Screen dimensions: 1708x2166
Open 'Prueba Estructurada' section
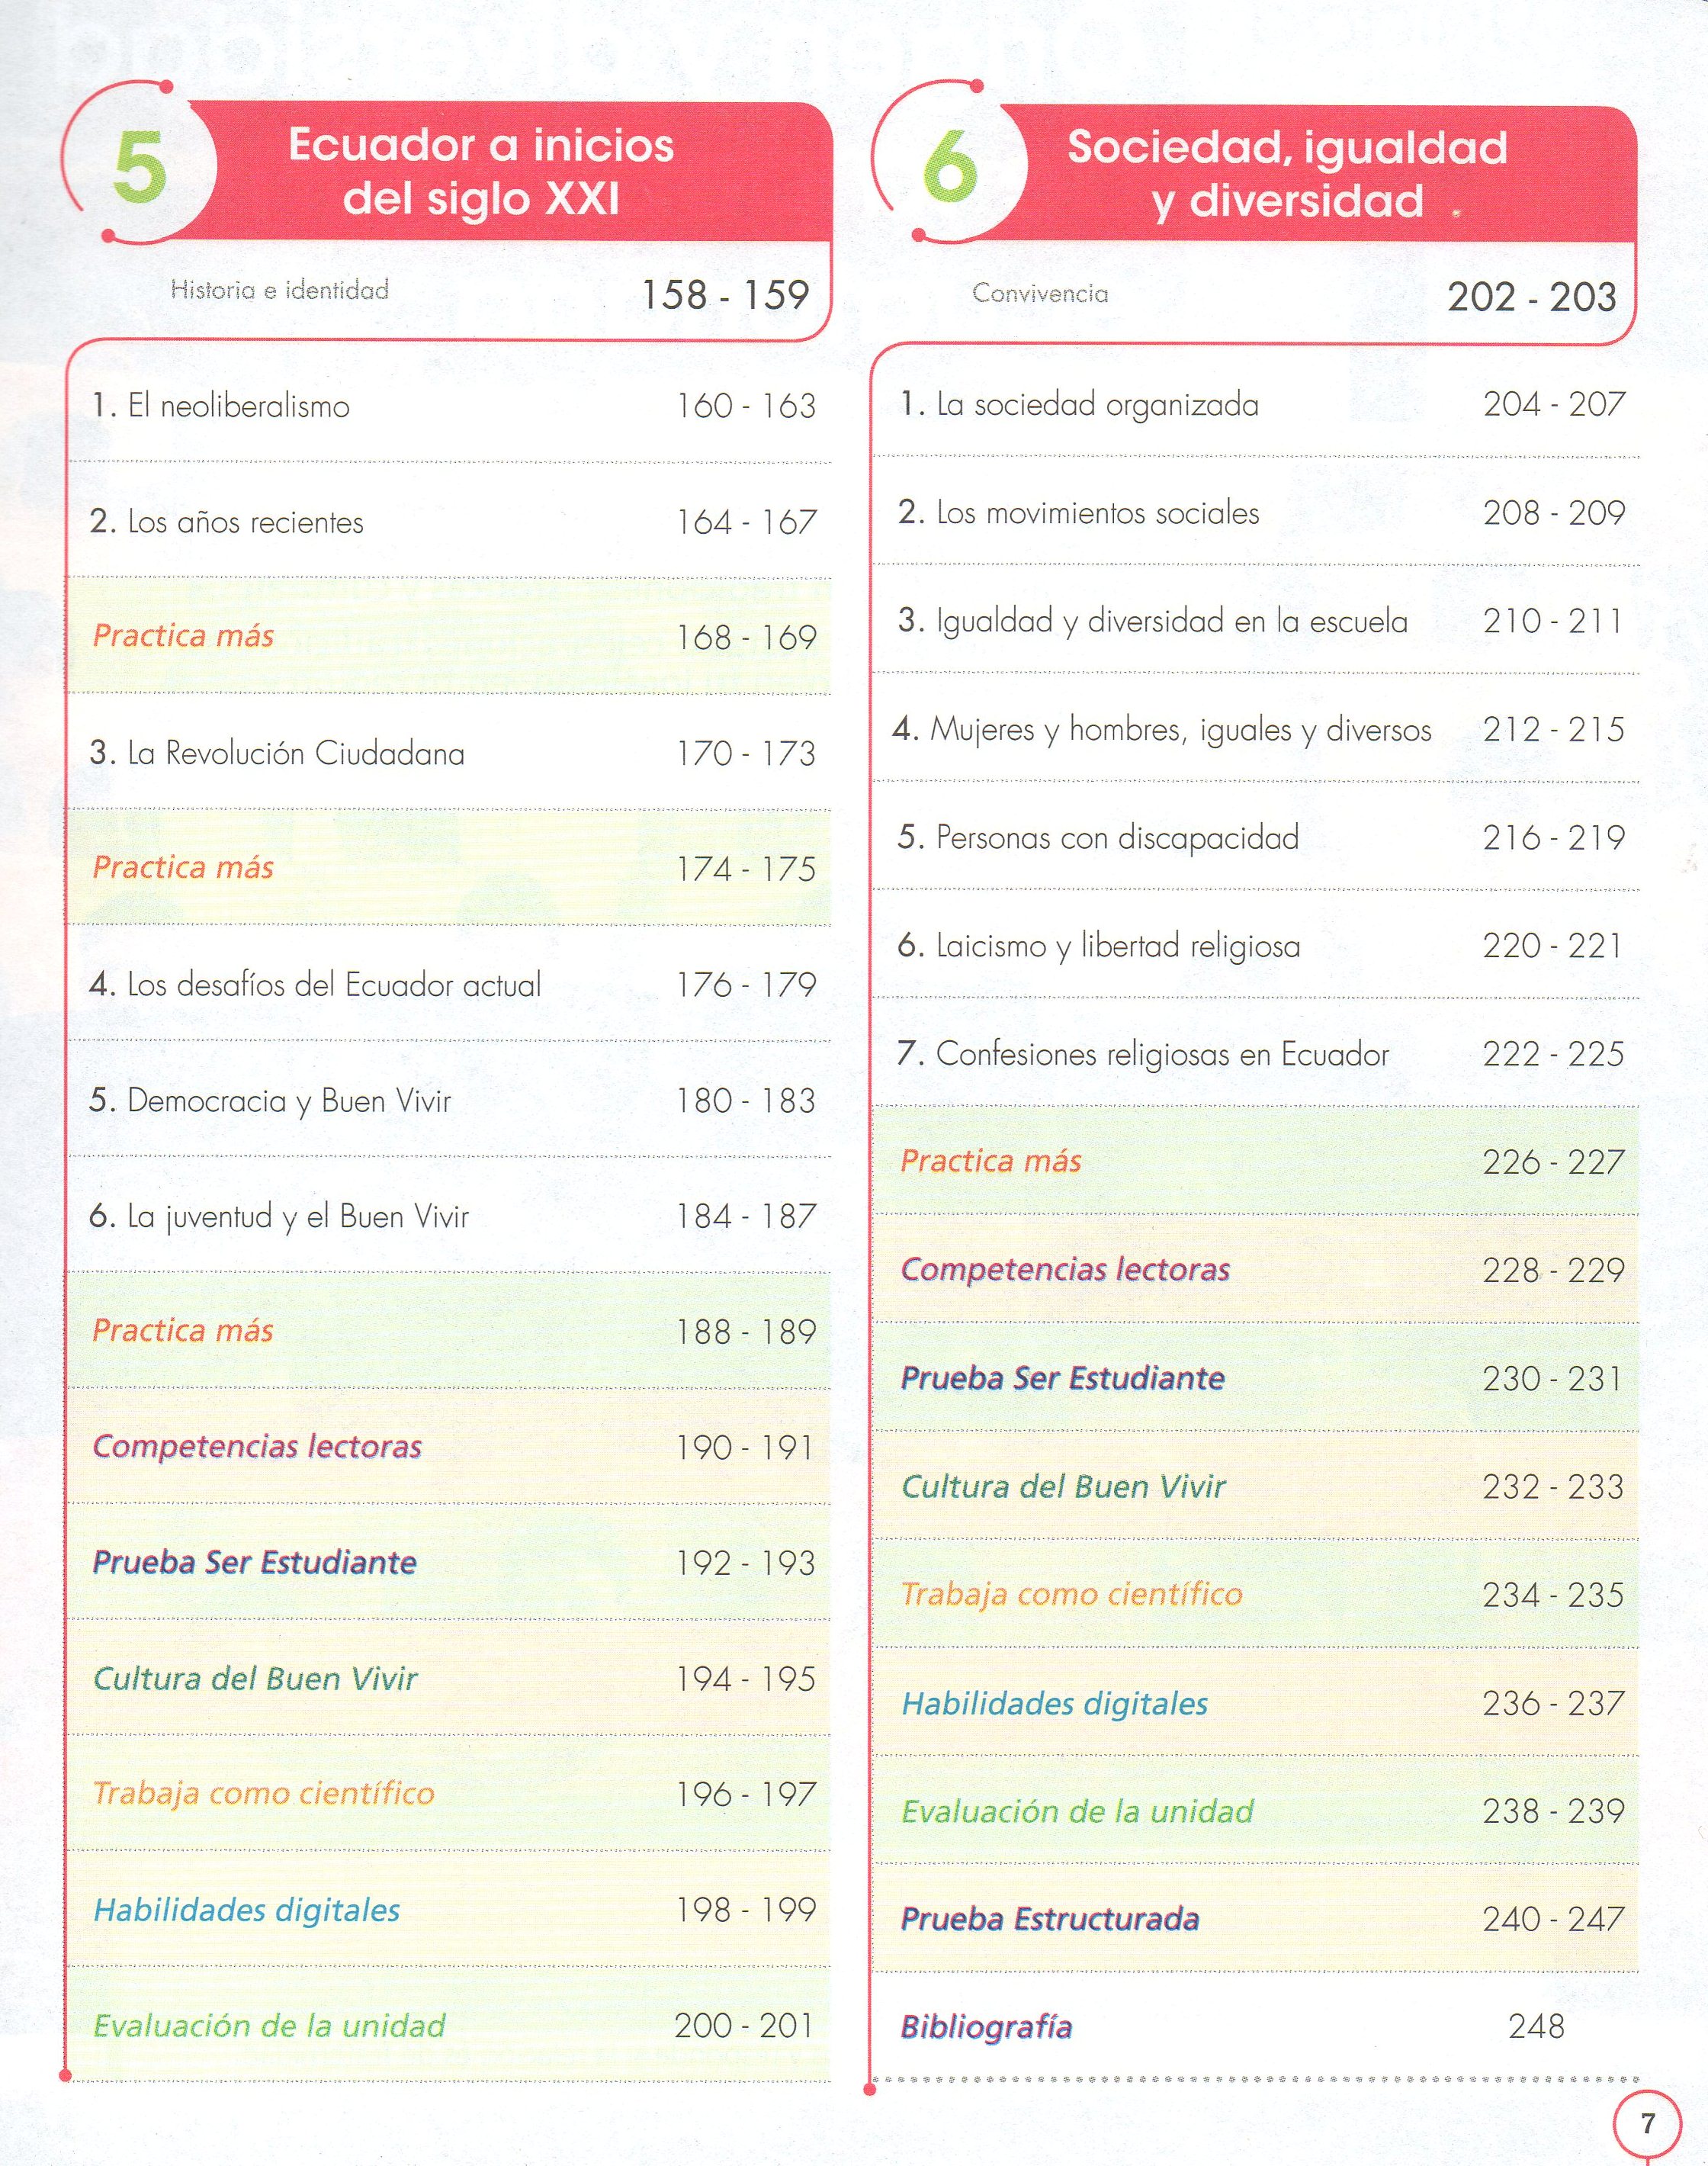[x=1050, y=1919]
